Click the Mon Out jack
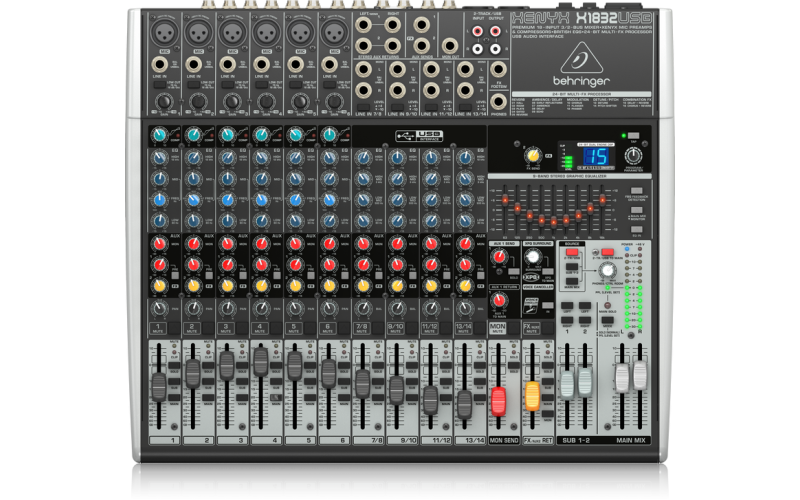 pos(449,46)
